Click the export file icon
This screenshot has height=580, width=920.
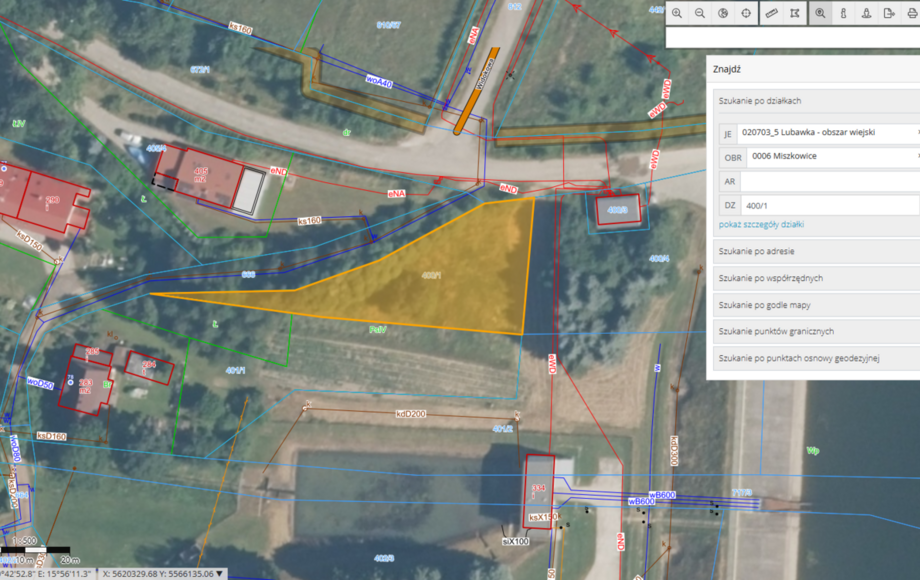point(889,13)
